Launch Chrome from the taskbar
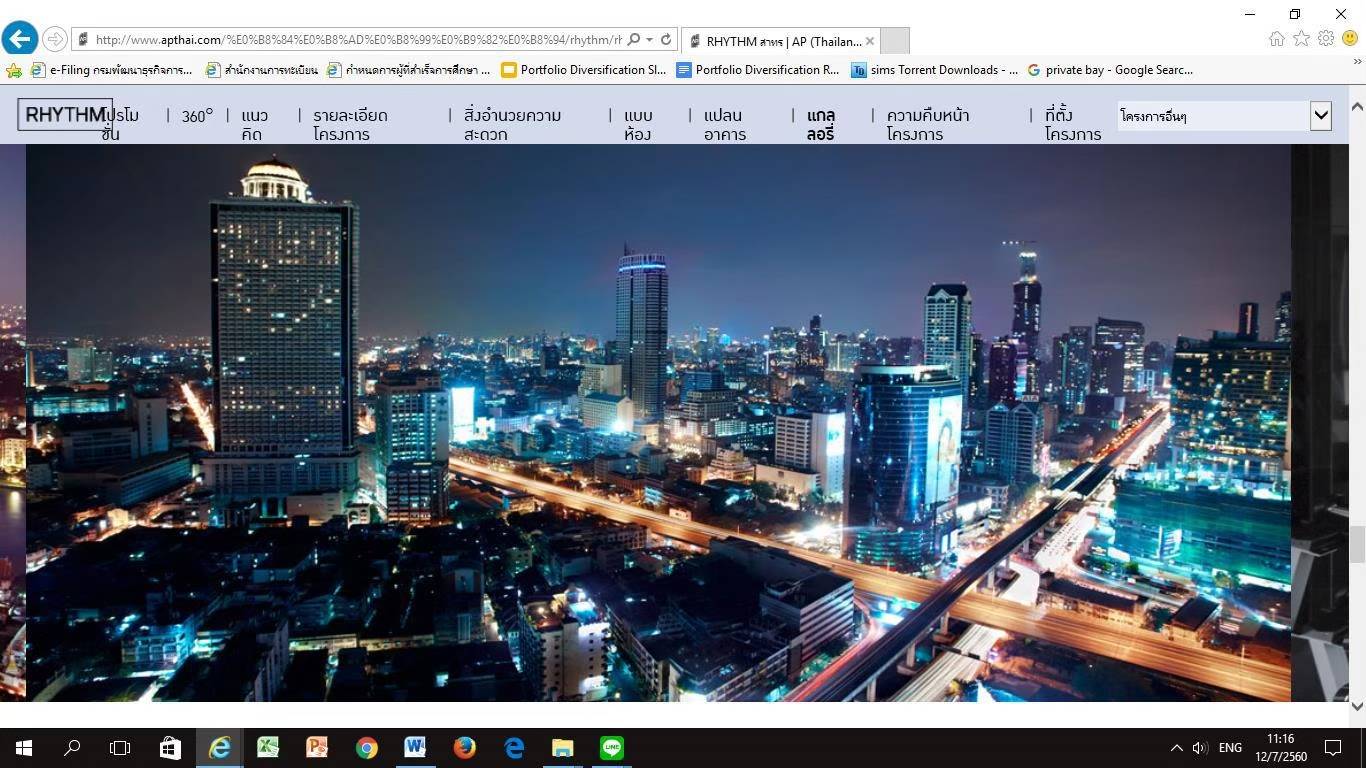This screenshot has height=768, width=1366. click(x=365, y=747)
